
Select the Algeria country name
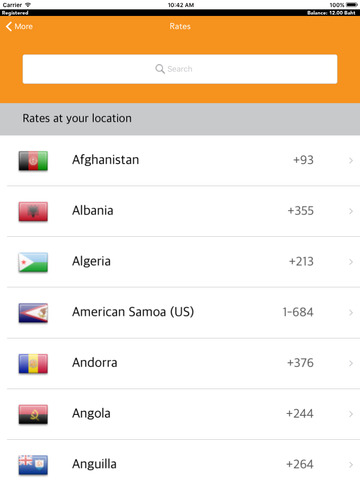click(x=91, y=262)
